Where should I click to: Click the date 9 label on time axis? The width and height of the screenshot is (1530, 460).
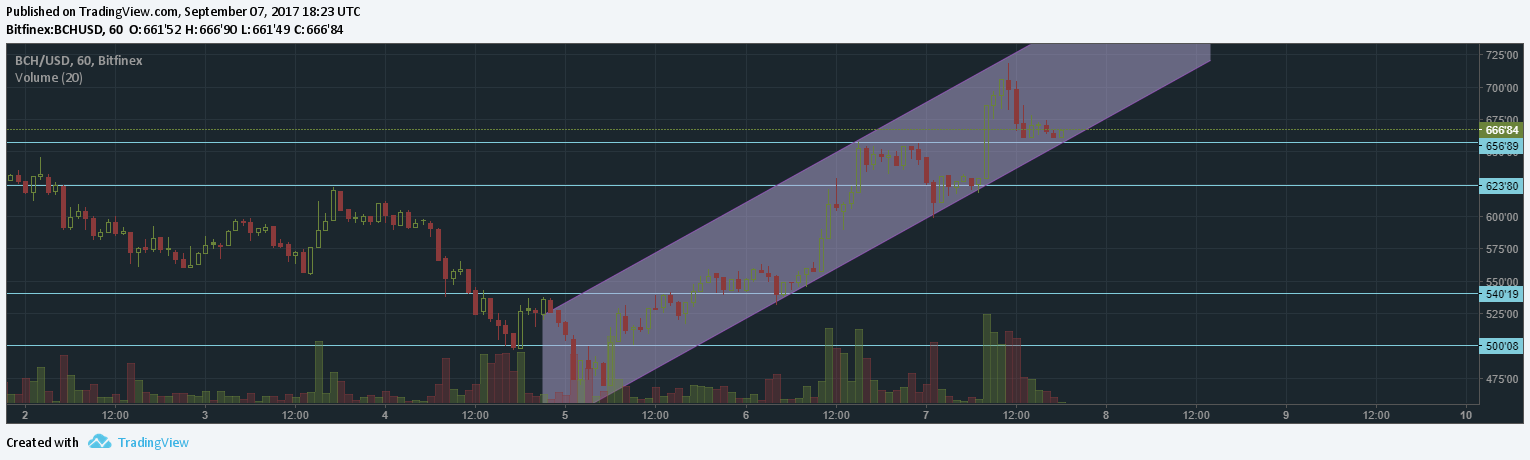pos(1286,414)
